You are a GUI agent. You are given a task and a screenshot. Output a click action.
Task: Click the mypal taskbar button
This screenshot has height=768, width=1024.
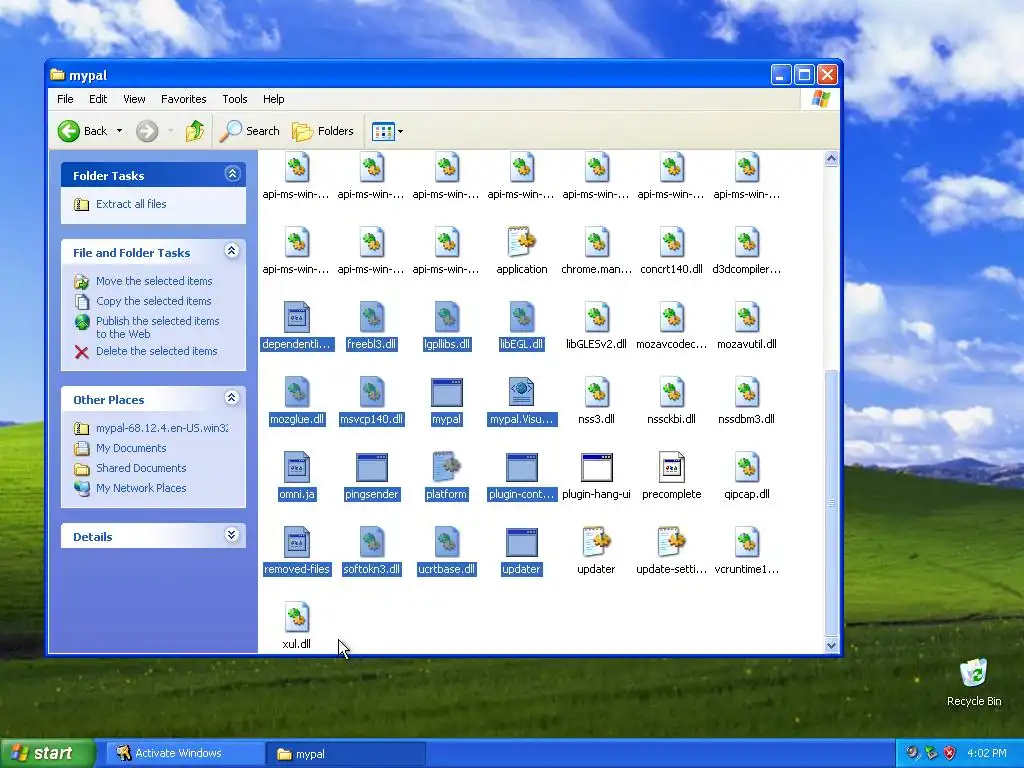tap(346, 754)
